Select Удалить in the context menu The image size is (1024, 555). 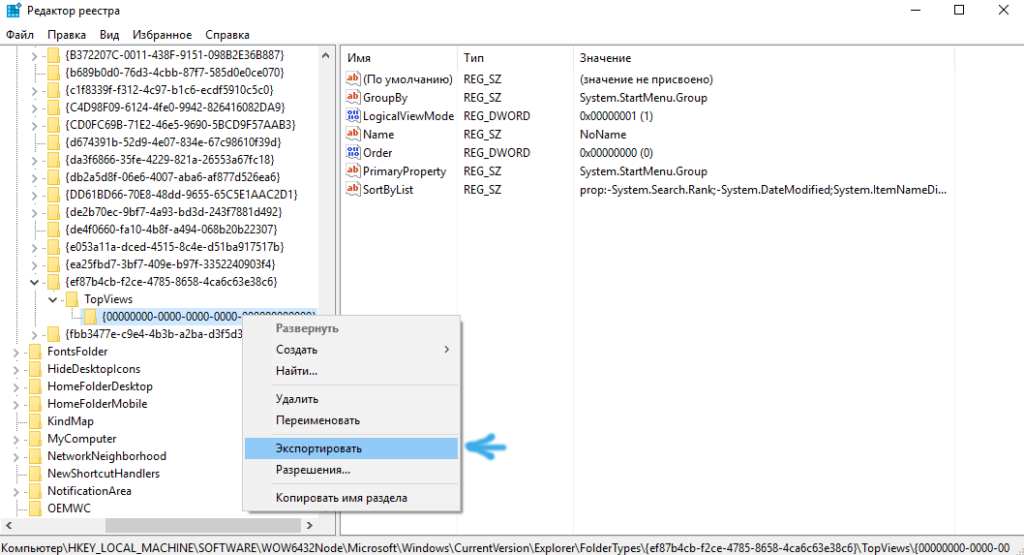(297, 399)
